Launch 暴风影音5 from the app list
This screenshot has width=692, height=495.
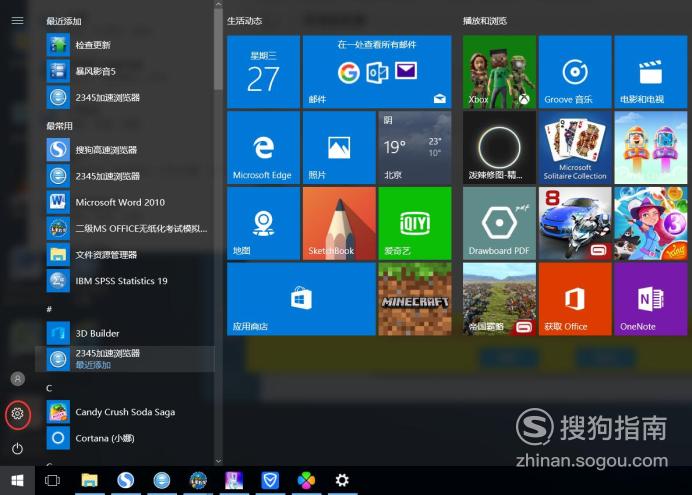tap(124, 71)
